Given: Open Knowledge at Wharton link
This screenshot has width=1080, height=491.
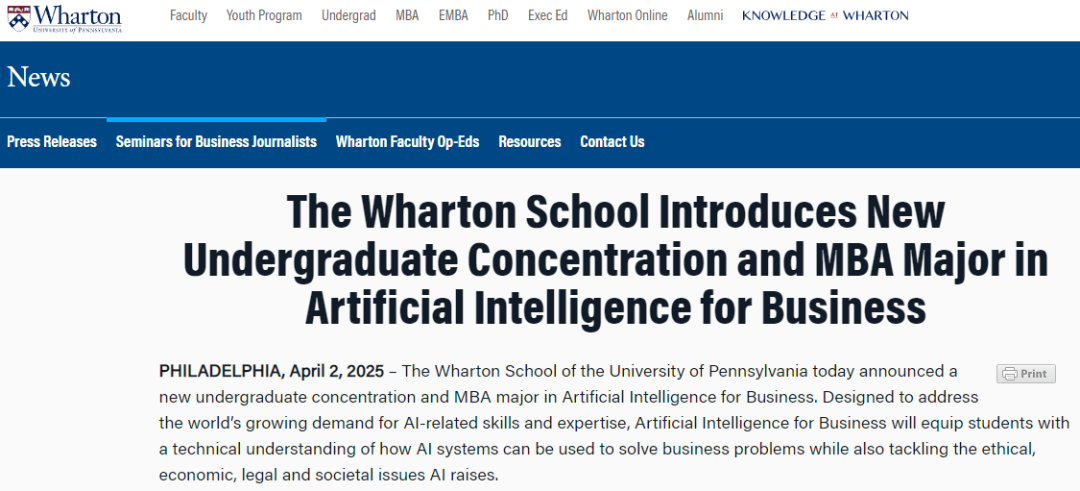Looking at the screenshot, I should [x=825, y=16].
